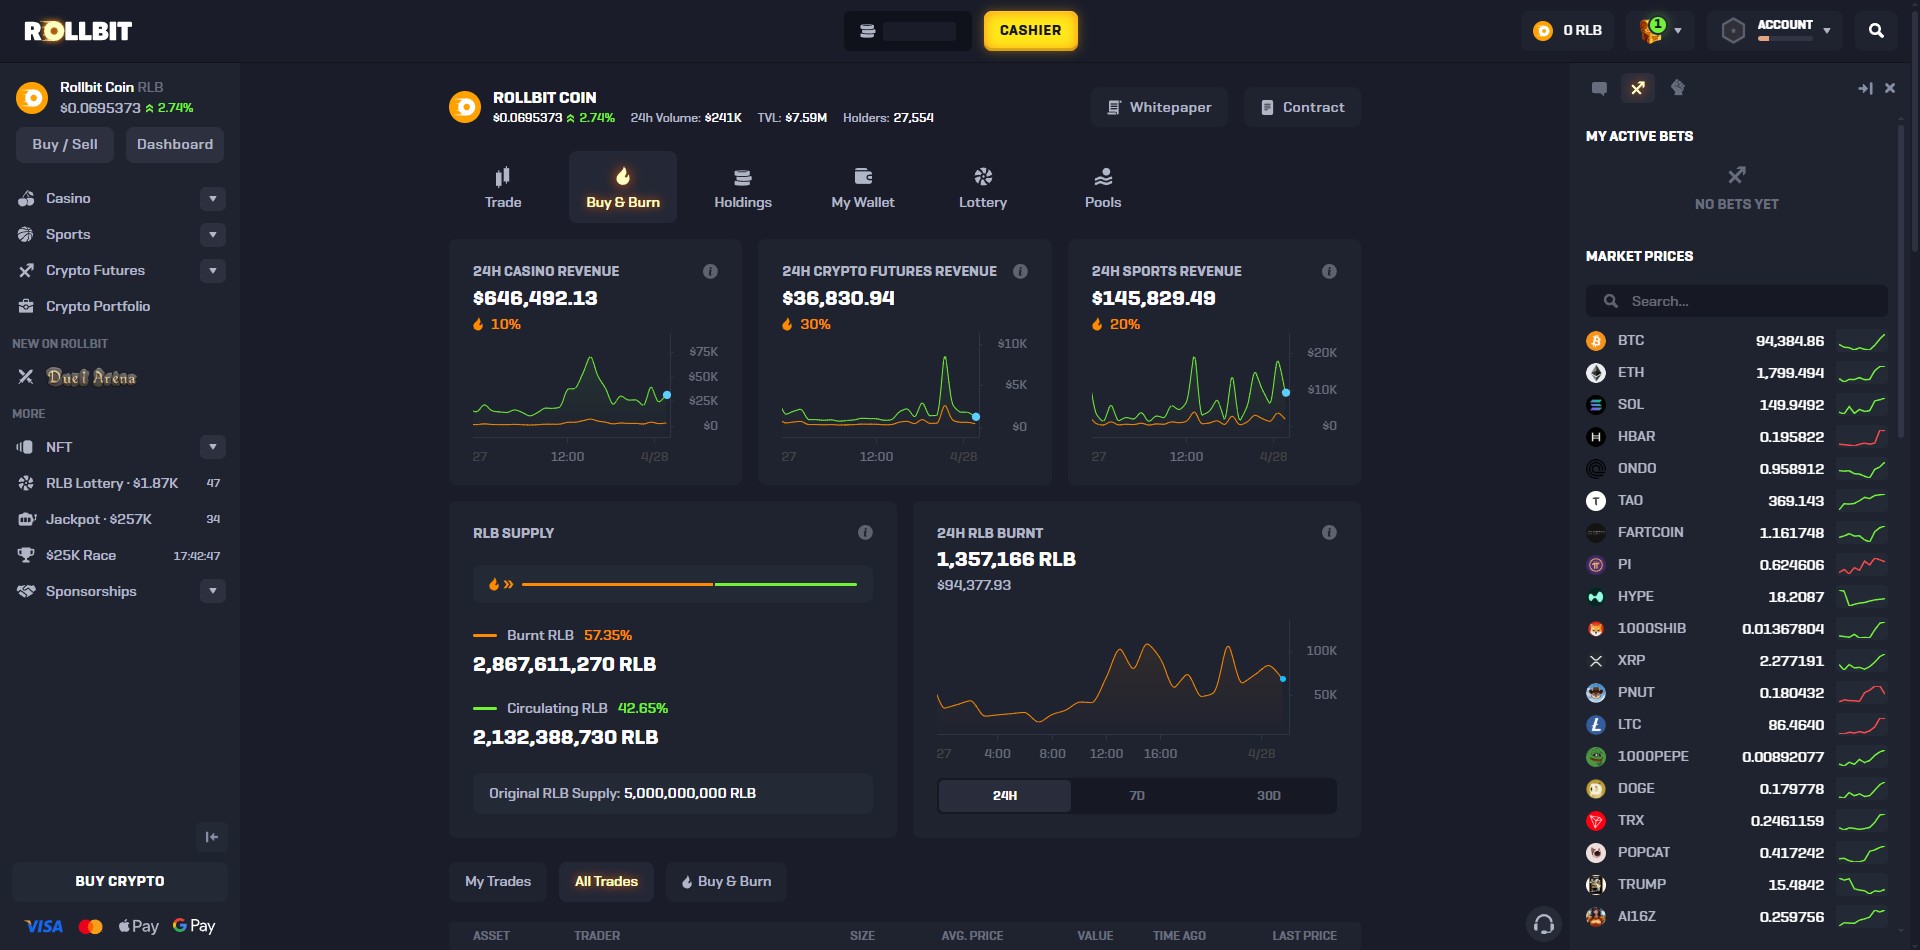
Task: Open RLB Lottery $1.87K entry
Action: point(120,483)
